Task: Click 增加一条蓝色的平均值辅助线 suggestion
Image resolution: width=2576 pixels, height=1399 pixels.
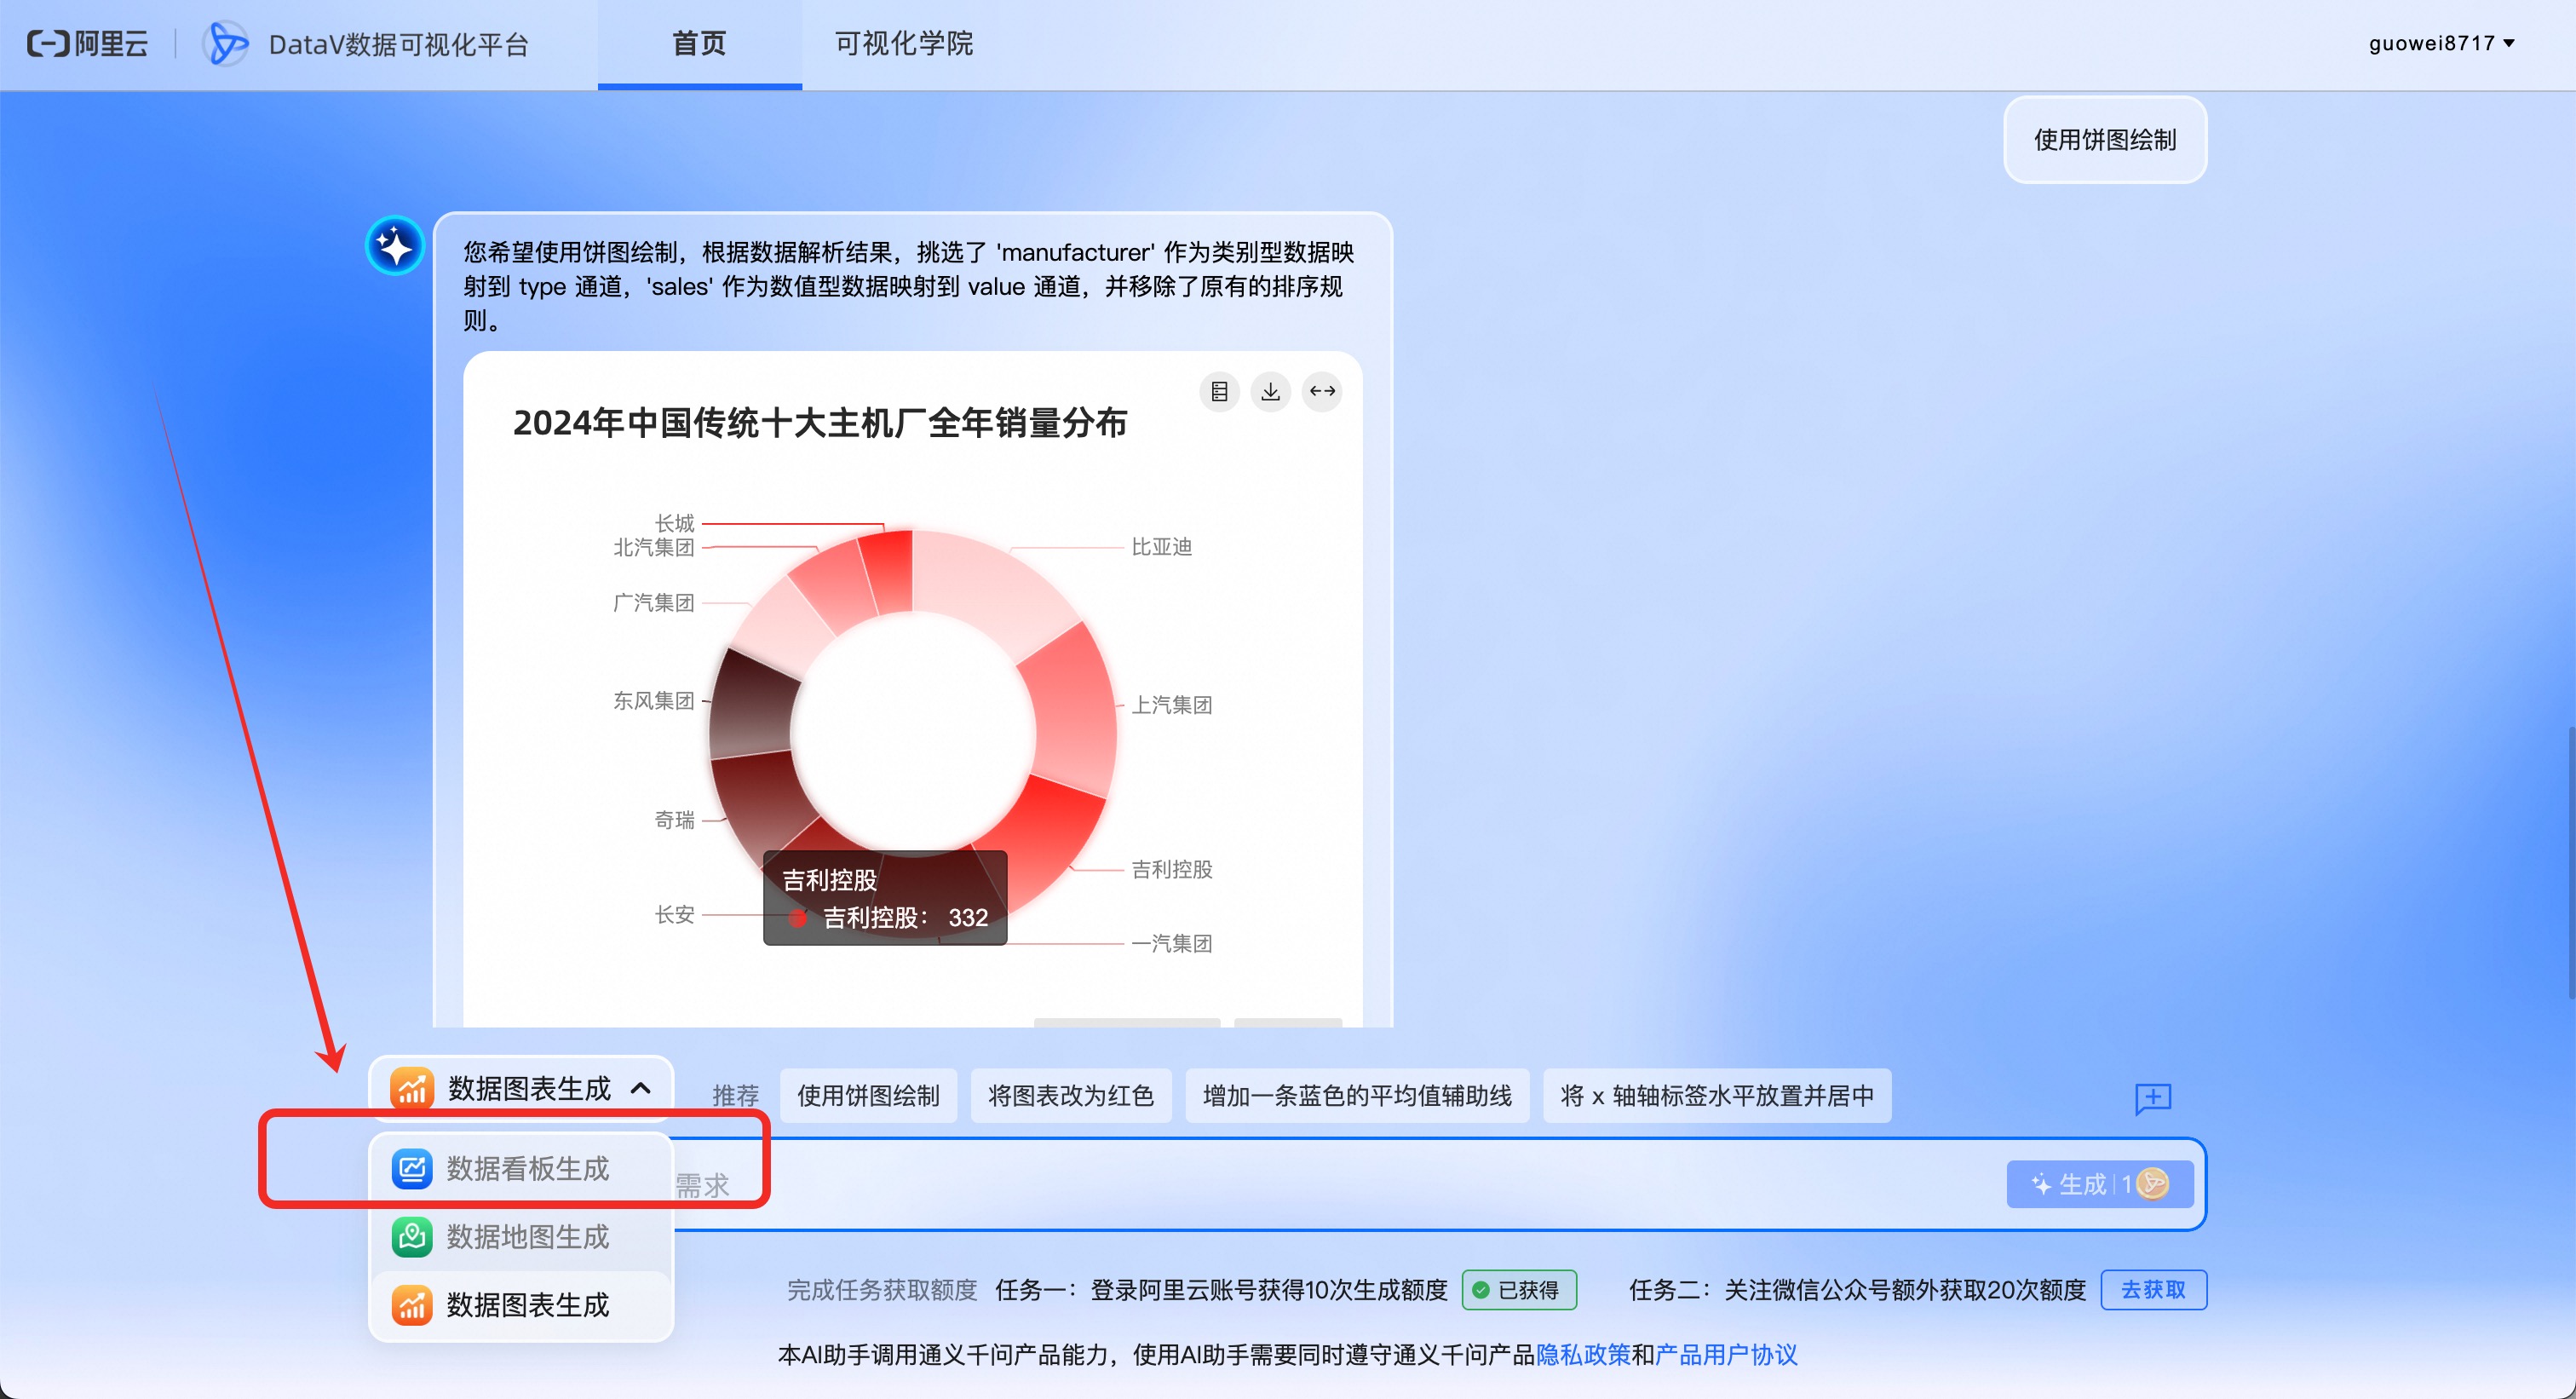Action: pyautogui.click(x=1357, y=1096)
